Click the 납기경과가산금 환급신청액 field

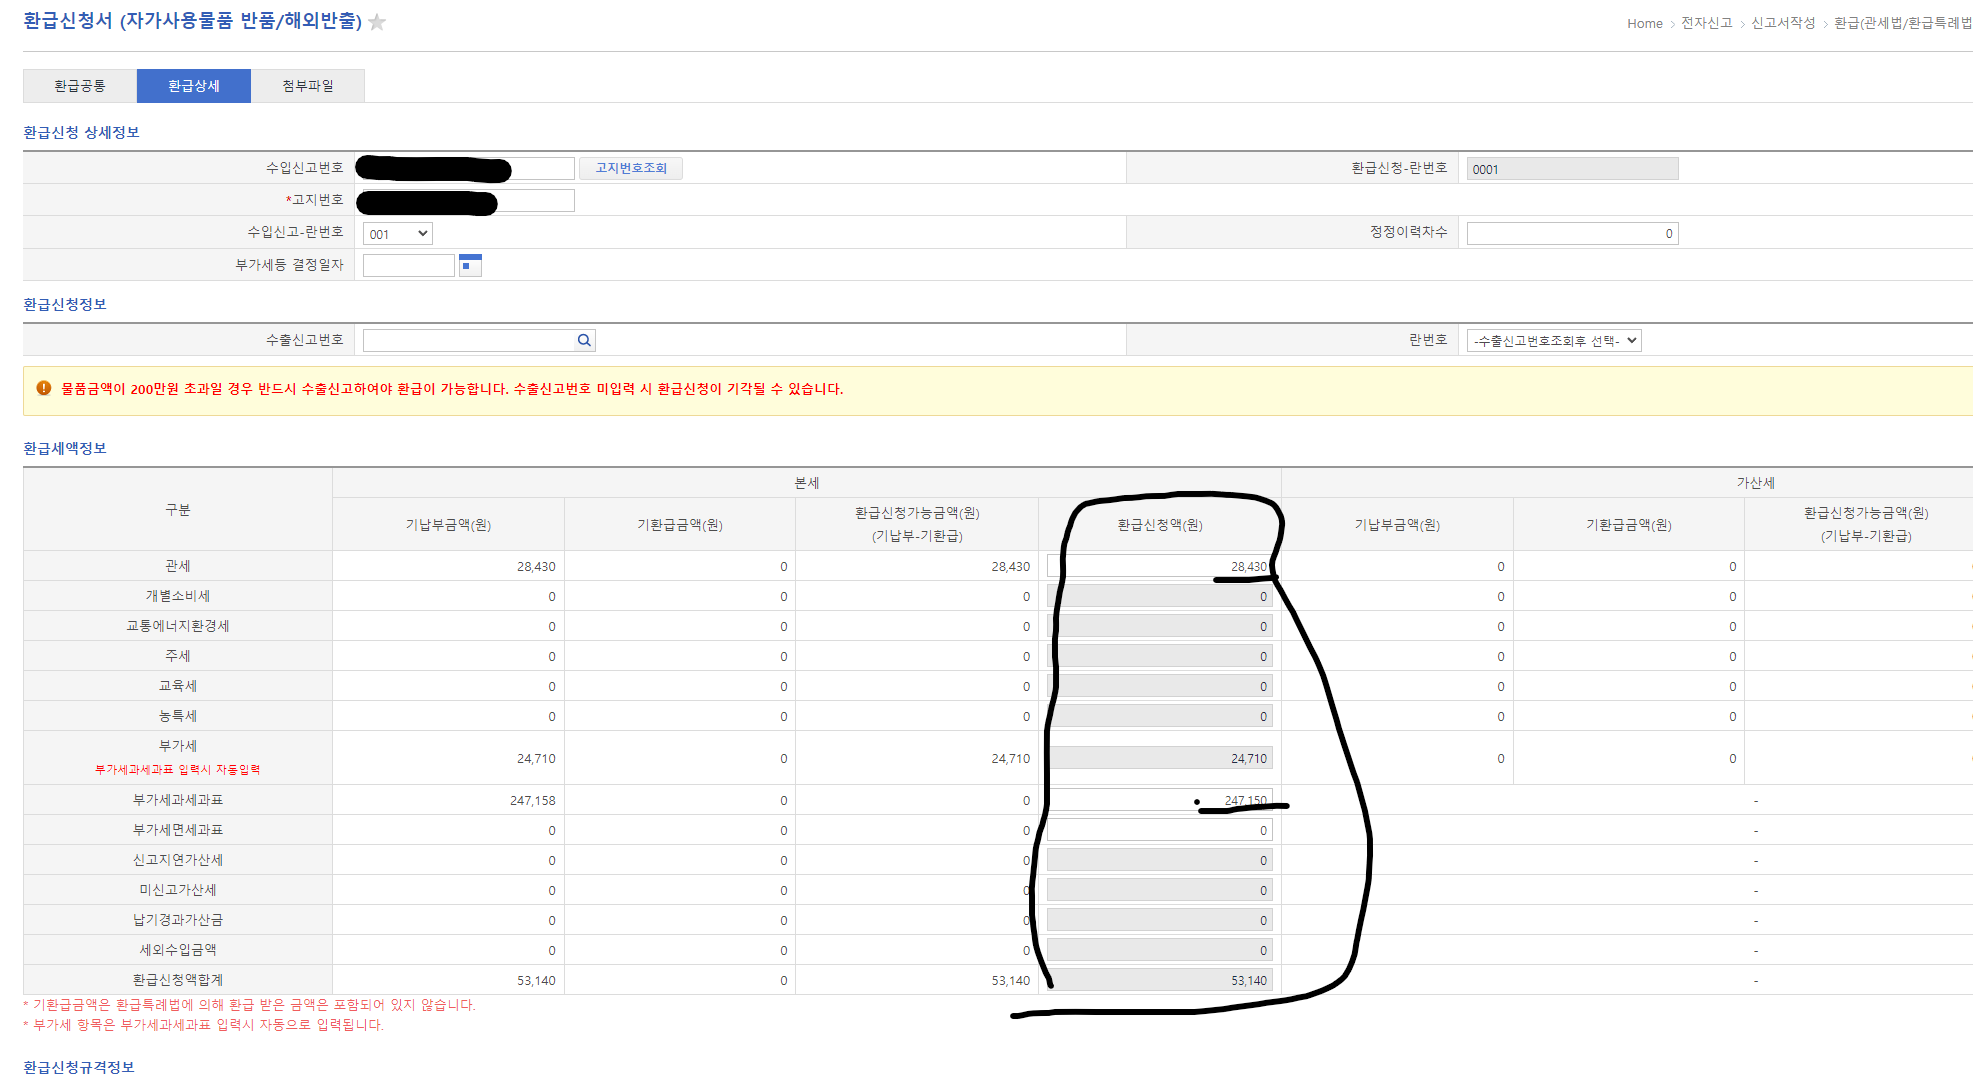(1159, 920)
